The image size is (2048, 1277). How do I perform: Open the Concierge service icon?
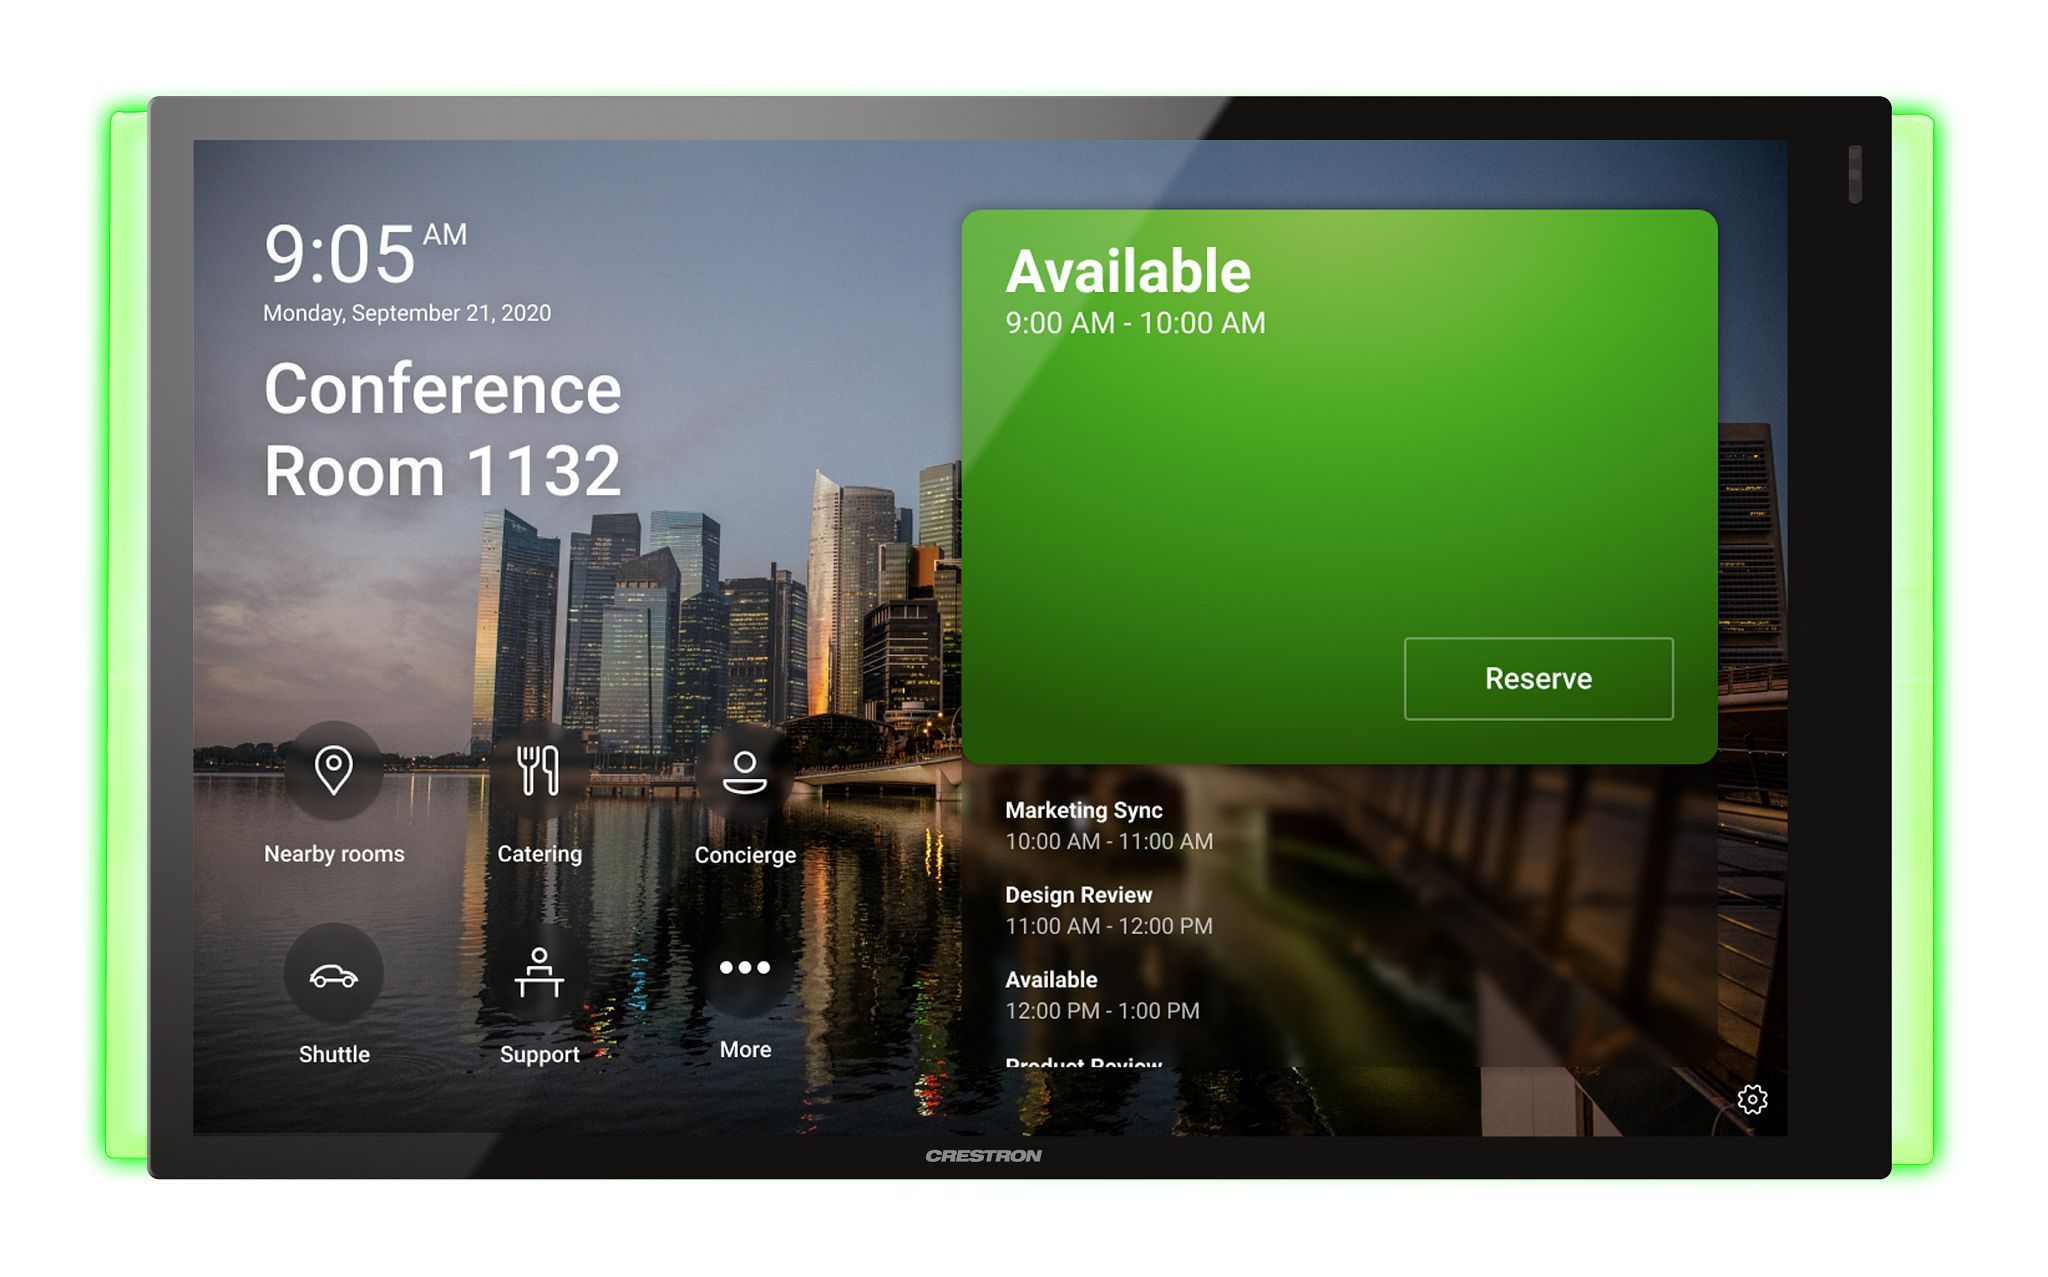(745, 772)
